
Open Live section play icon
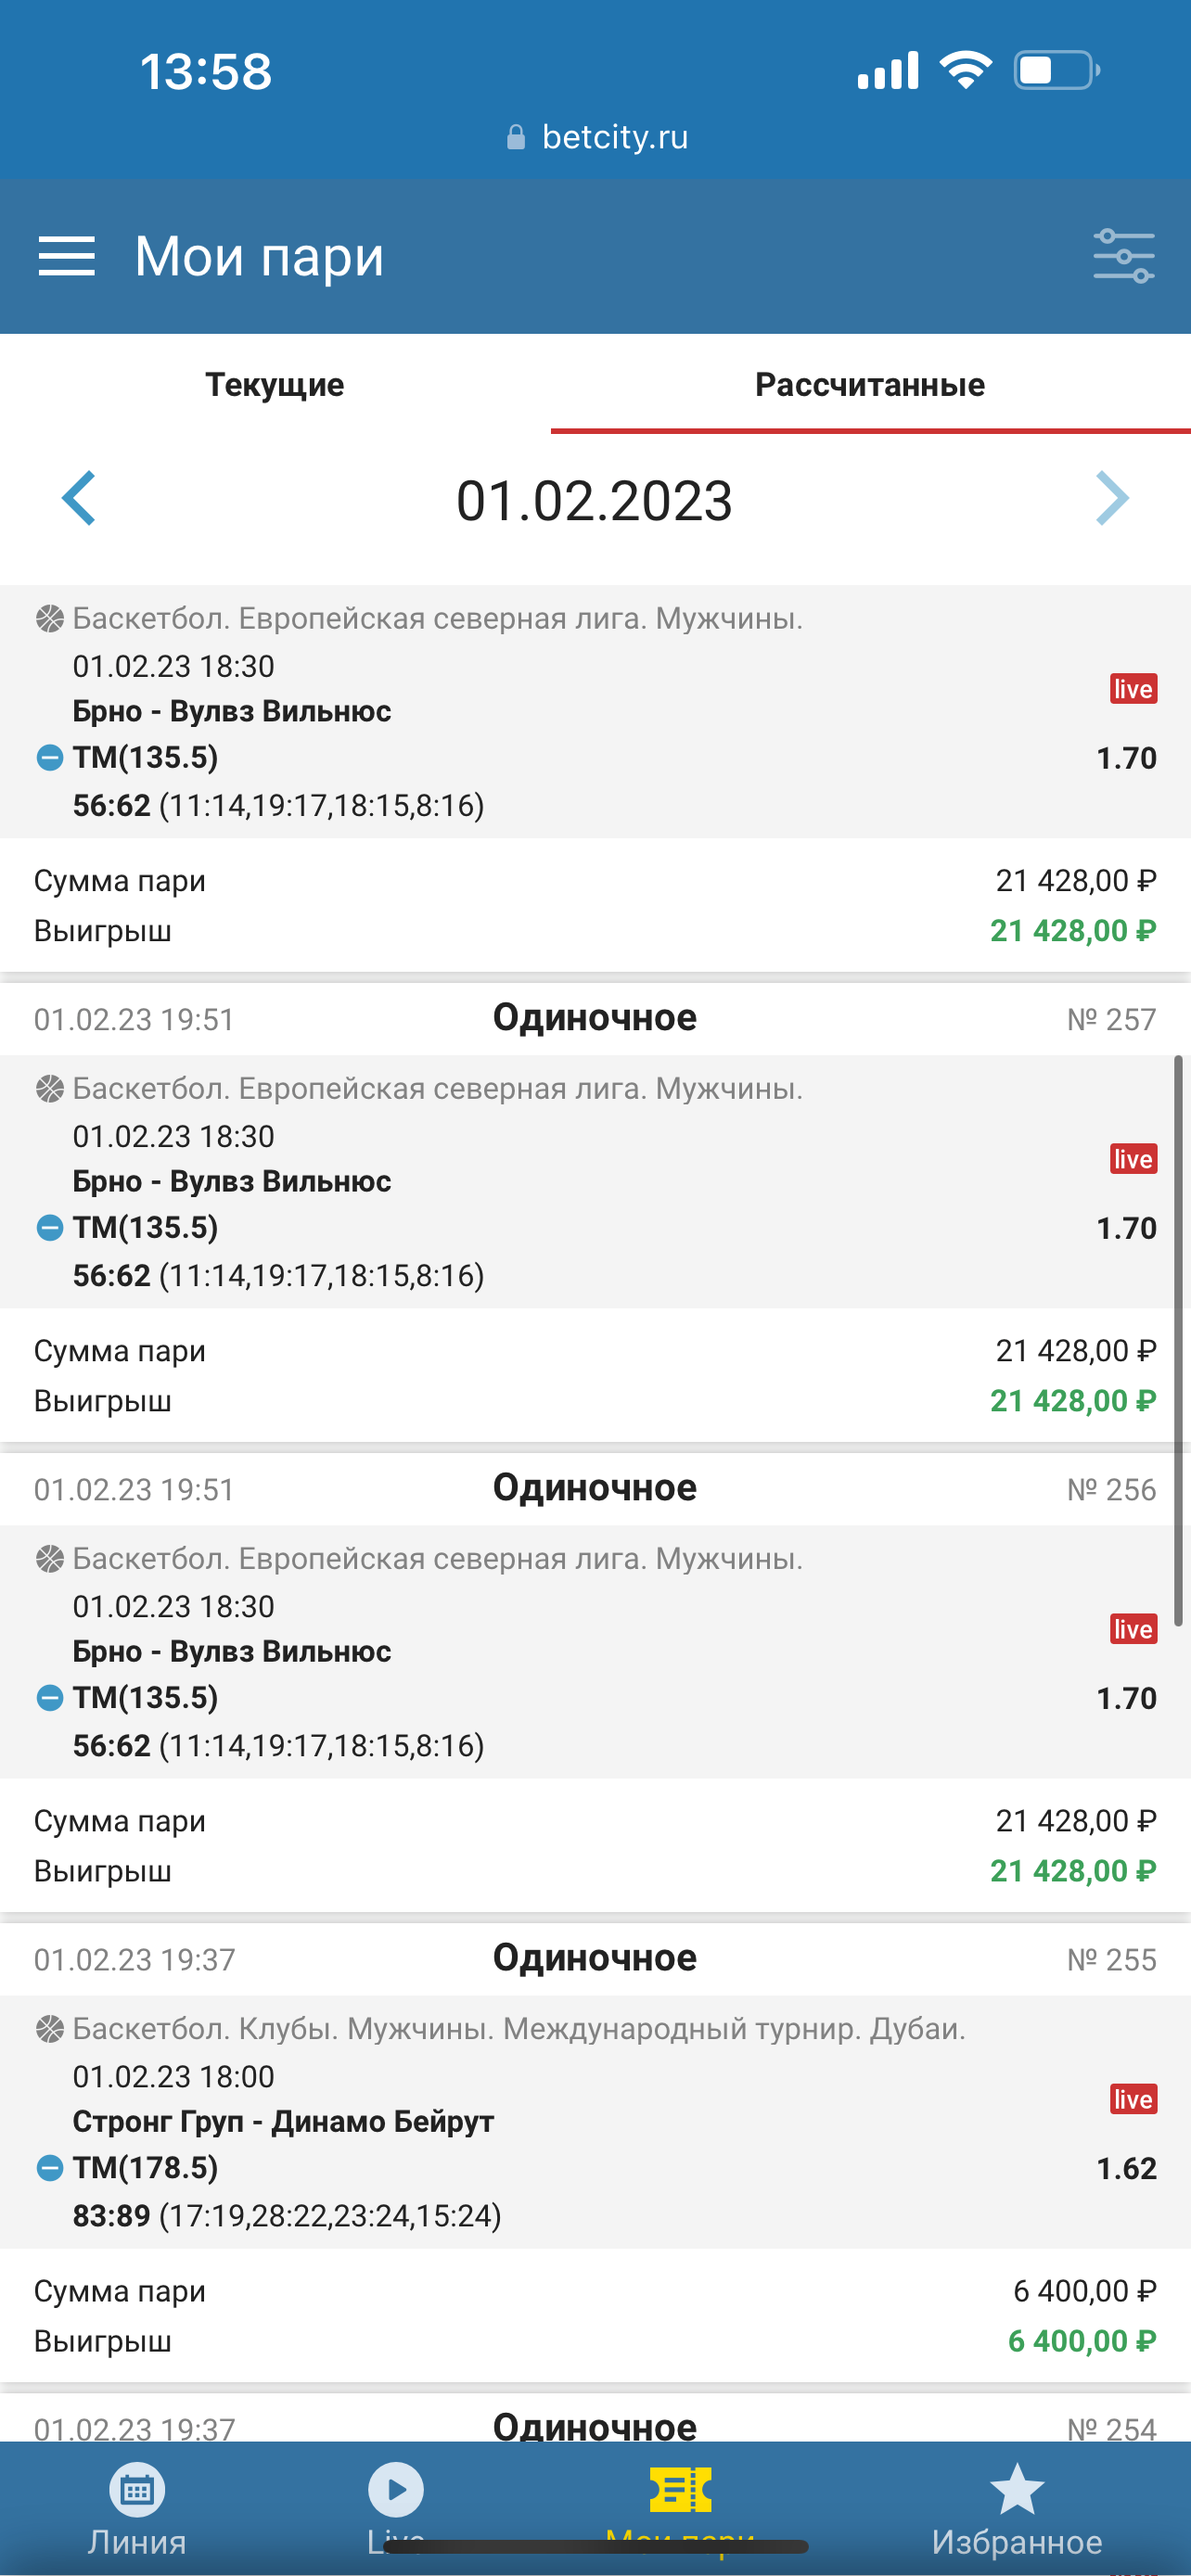[x=396, y=2492]
